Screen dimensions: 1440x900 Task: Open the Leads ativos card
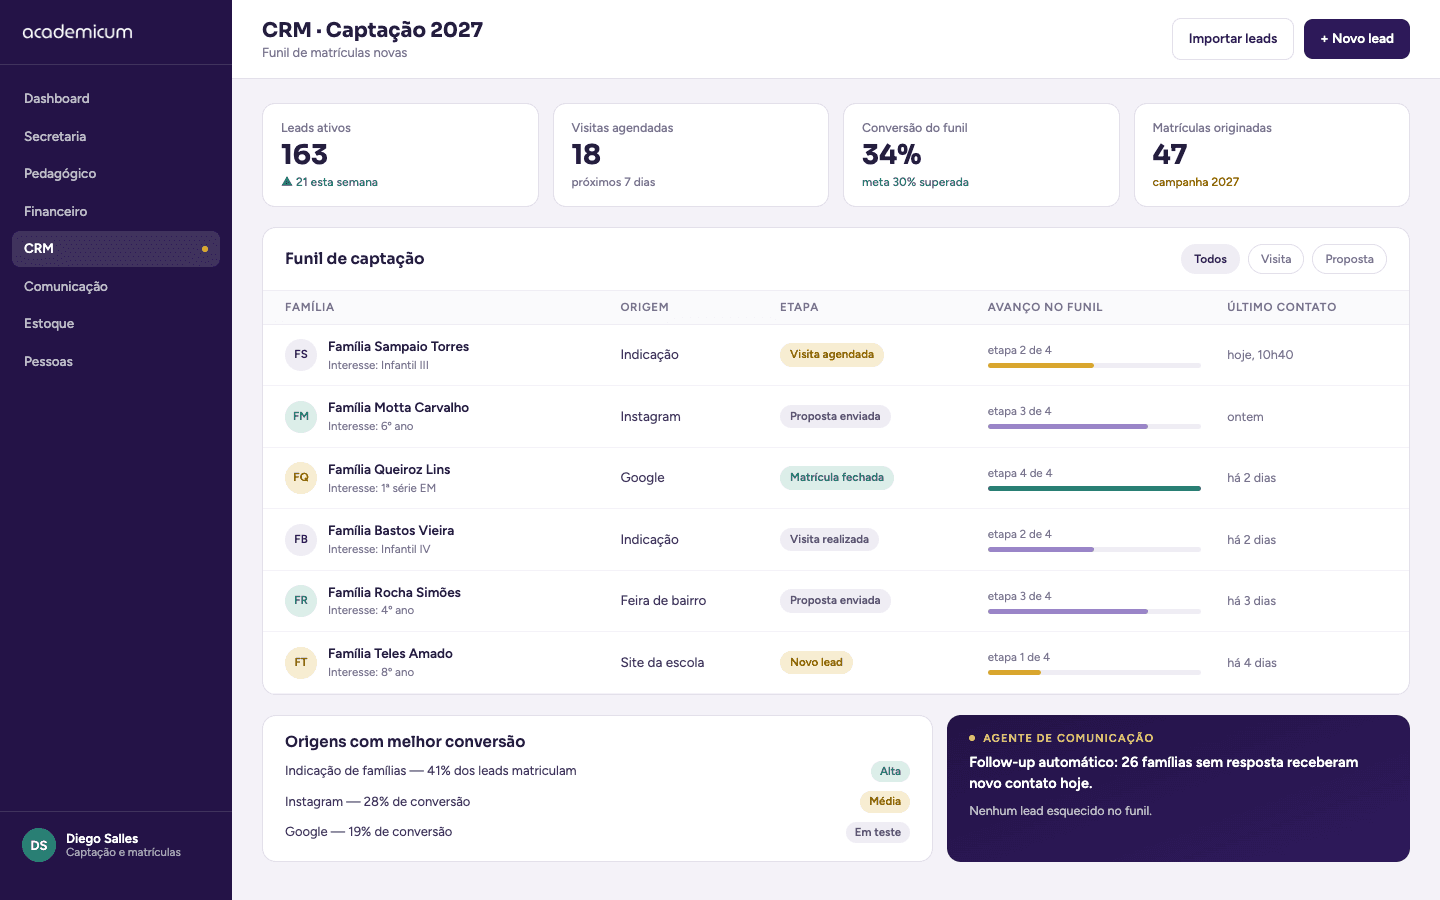400,155
